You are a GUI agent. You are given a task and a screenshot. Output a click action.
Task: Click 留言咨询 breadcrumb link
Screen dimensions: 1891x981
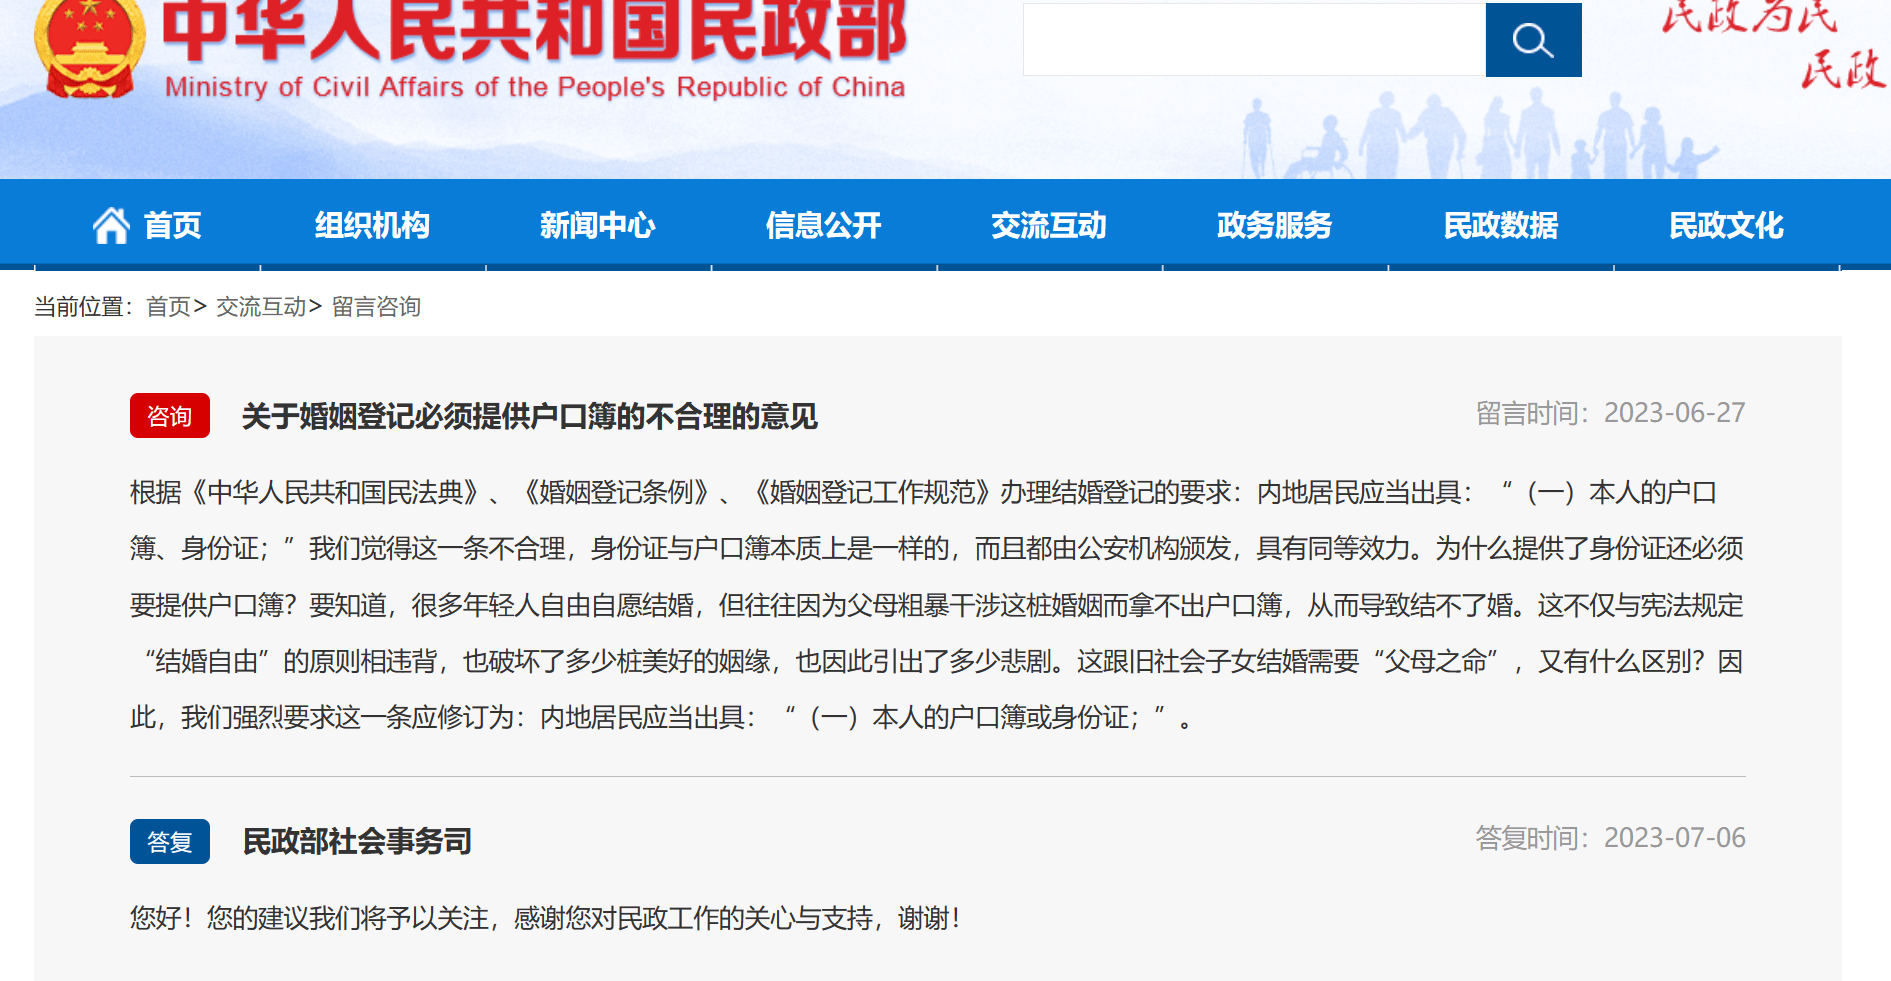click(376, 307)
